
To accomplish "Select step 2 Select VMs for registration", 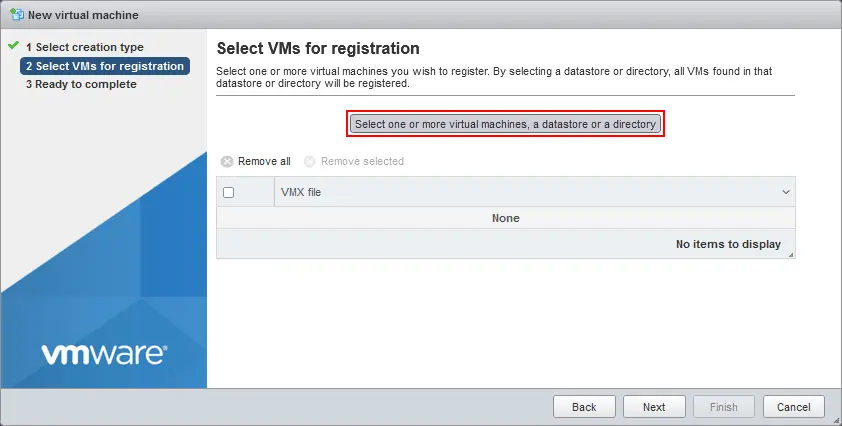I will [x=105, y=66].
